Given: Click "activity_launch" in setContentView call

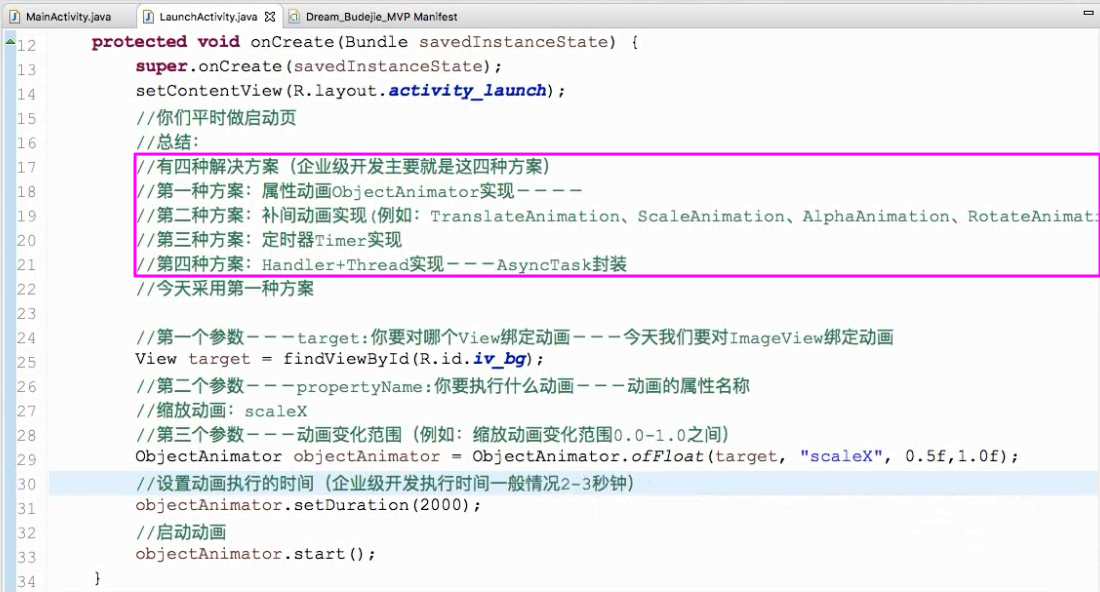Looking at the screenshot, I should [467, 90].
